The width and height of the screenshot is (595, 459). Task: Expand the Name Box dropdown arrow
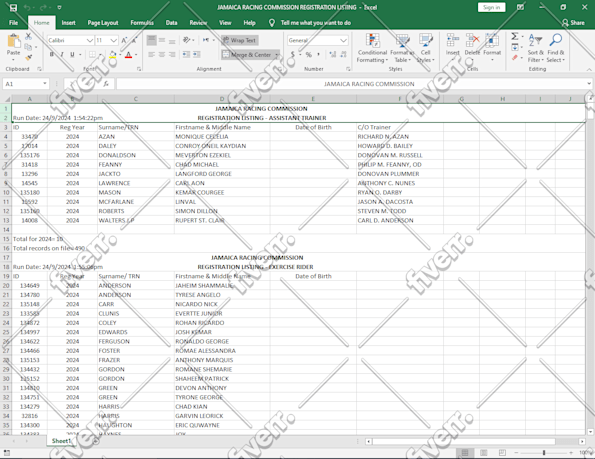(x=45, y=84)
